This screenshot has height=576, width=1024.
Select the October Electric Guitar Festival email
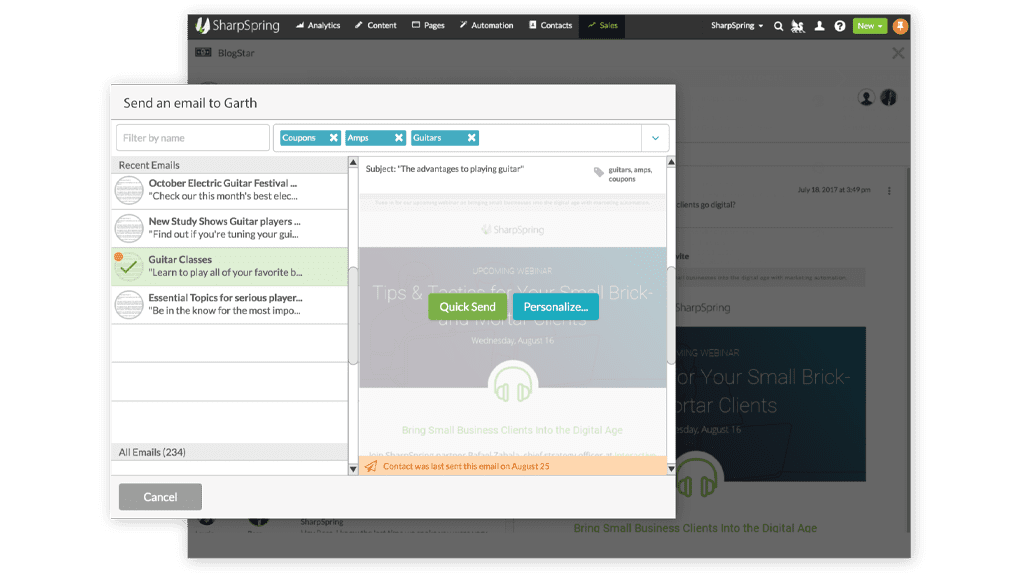tap(230, 190)
